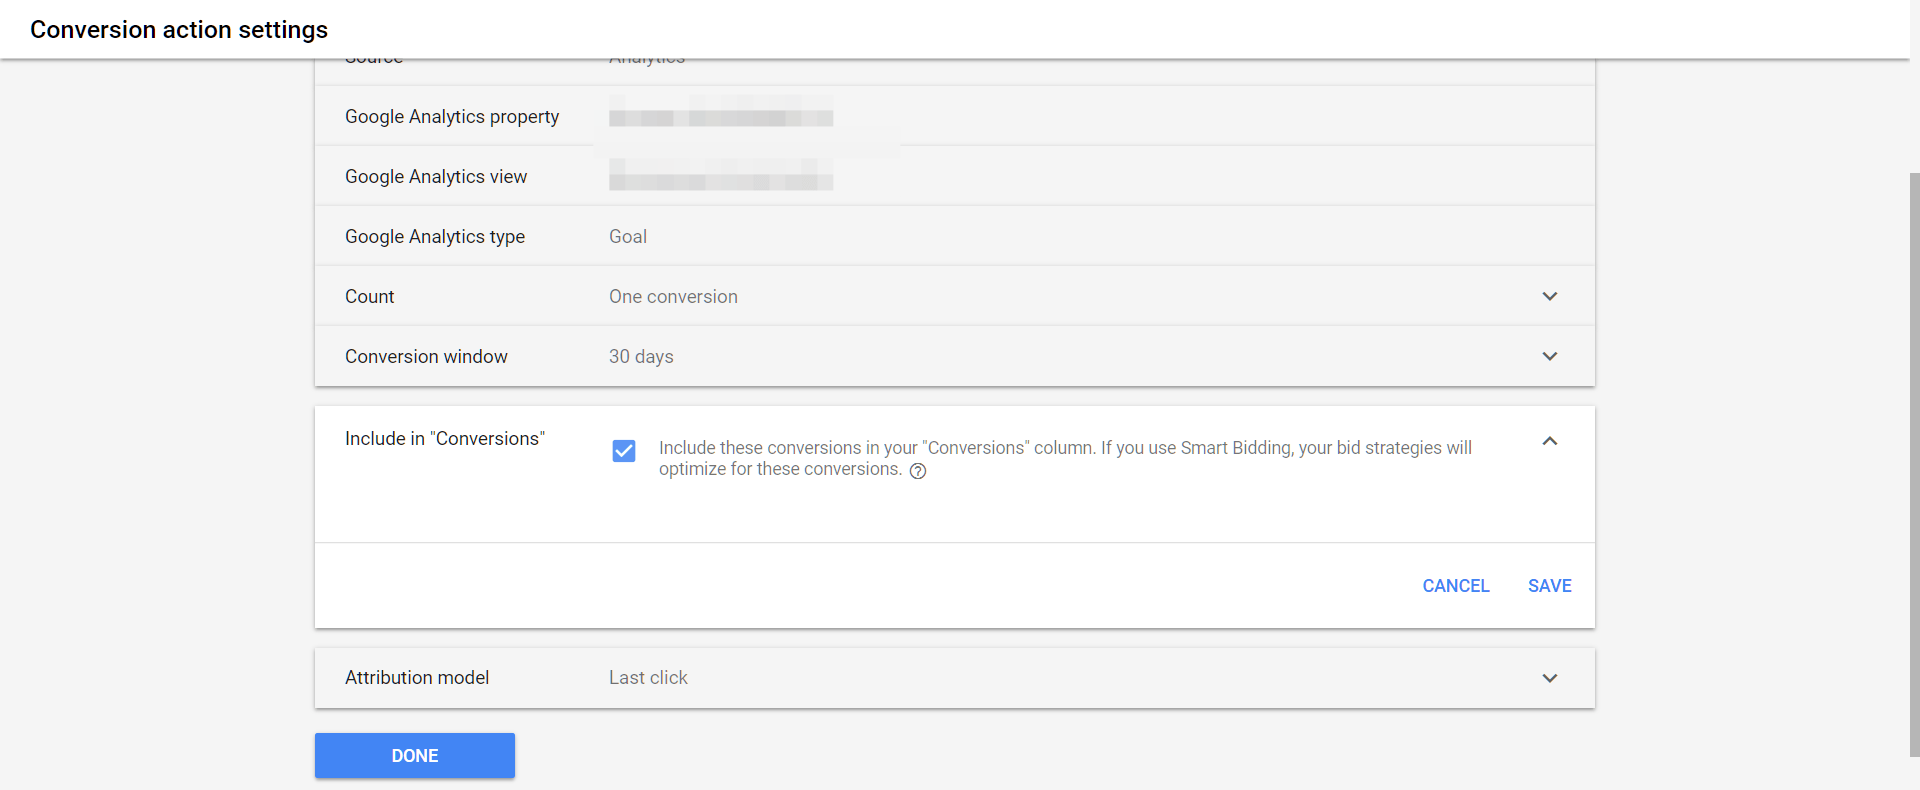
Task: Collapse the Include in Conversions section
Action: [1550, 441]
